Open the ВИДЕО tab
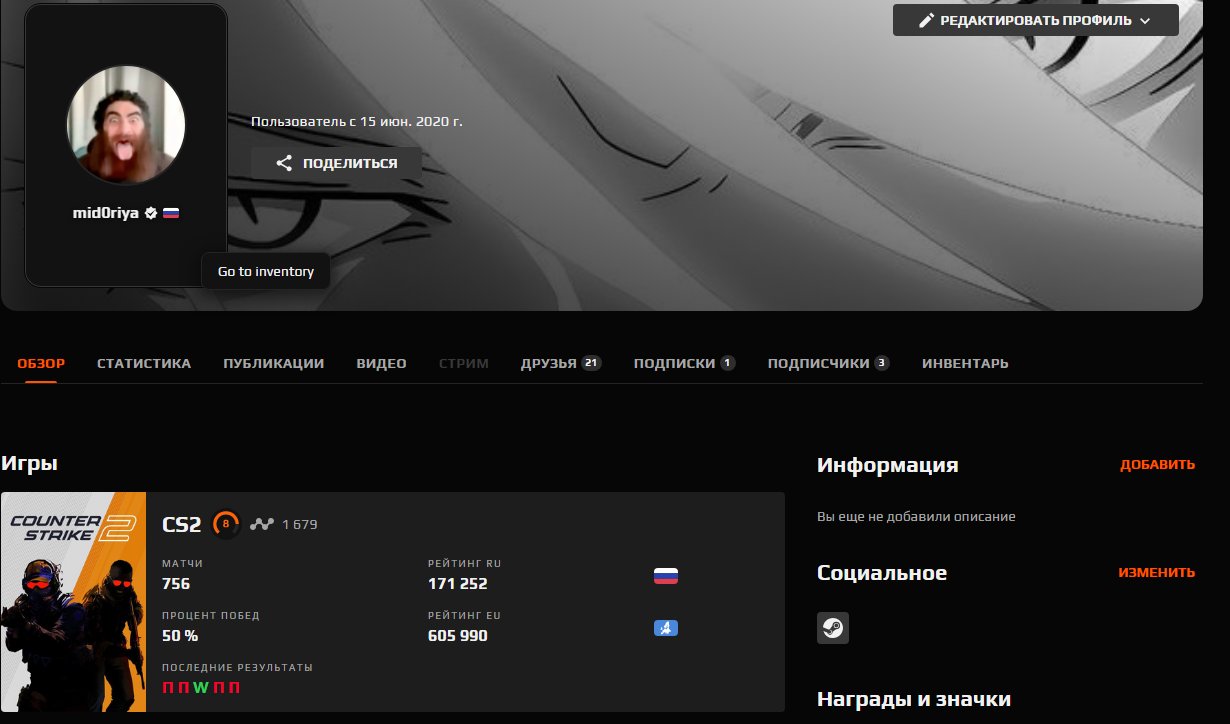 click(x=381, y=363)
